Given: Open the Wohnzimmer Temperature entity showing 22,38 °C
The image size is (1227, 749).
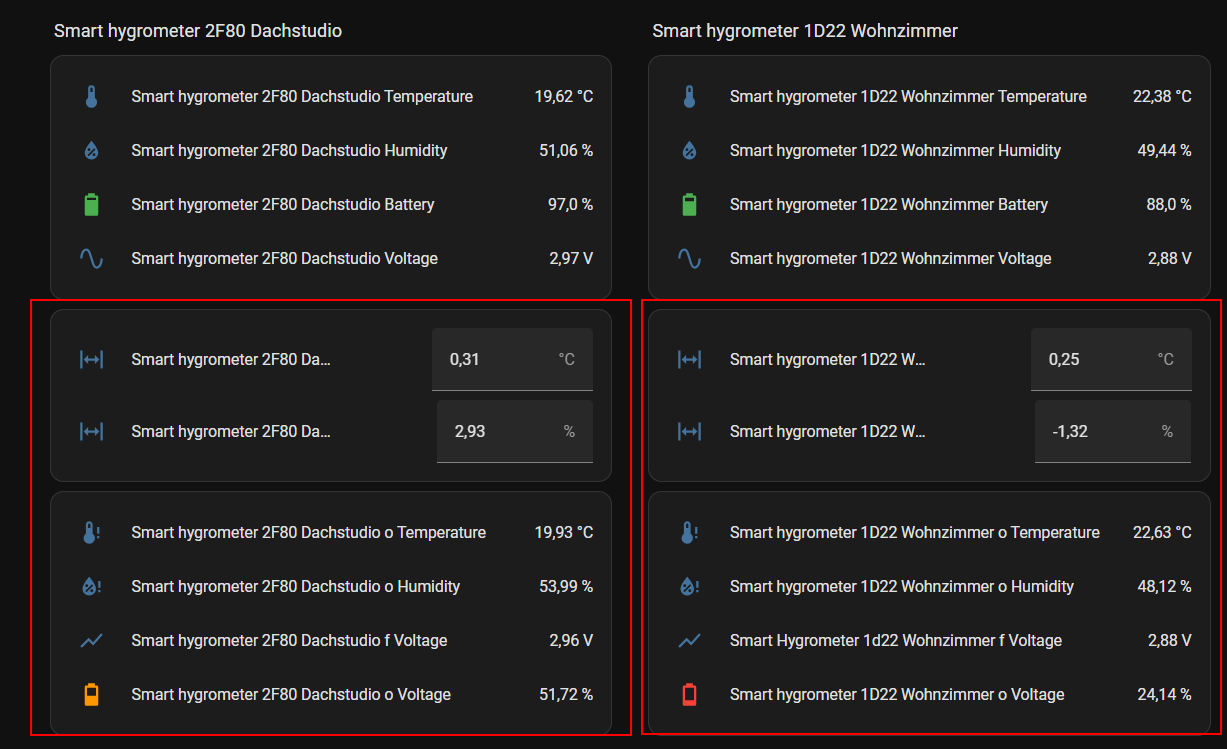Looking at the screenshot, I should click(x=907, y=97).
